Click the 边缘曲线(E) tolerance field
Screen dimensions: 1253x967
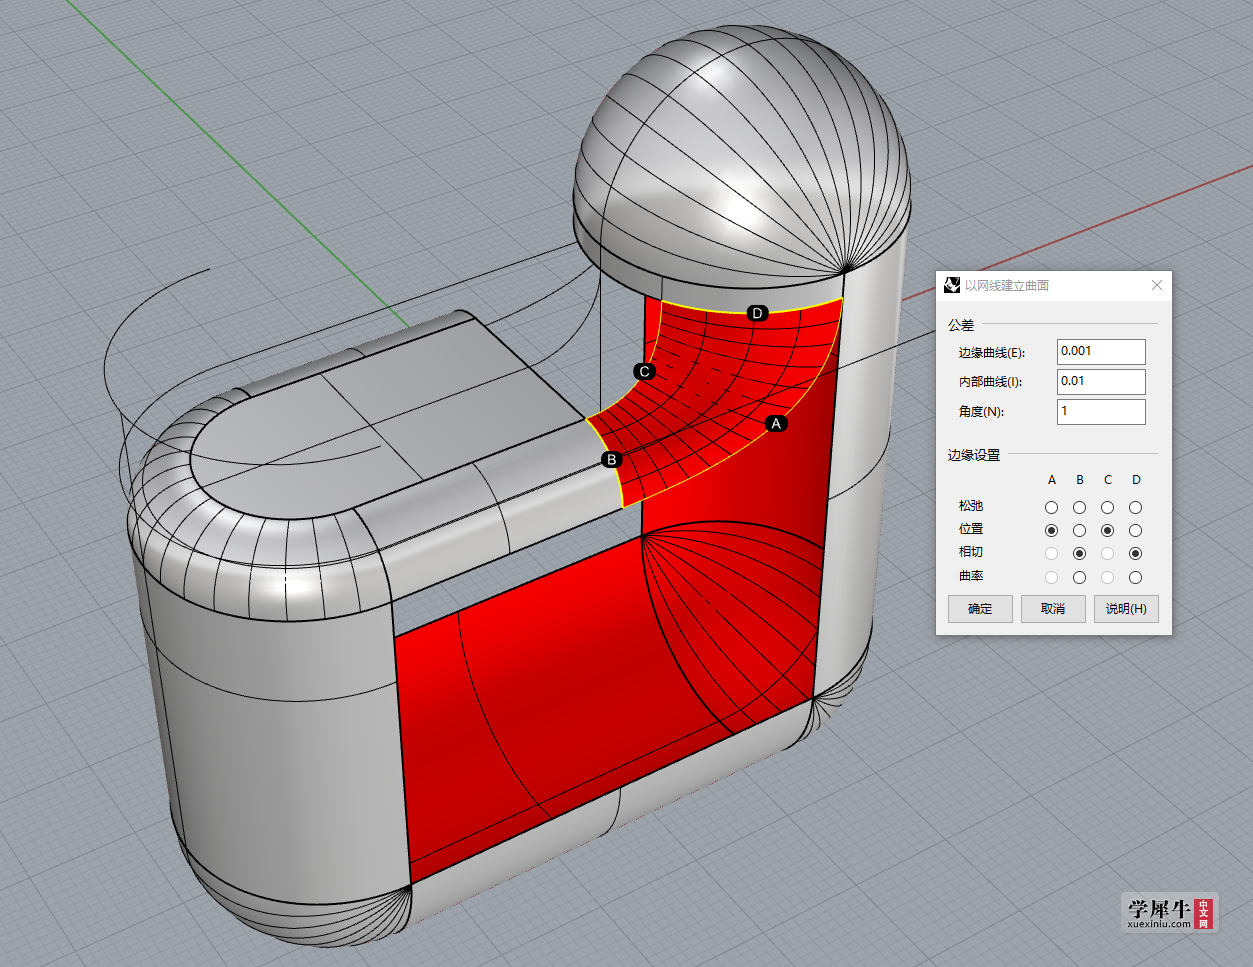[x=1101, y=352]
